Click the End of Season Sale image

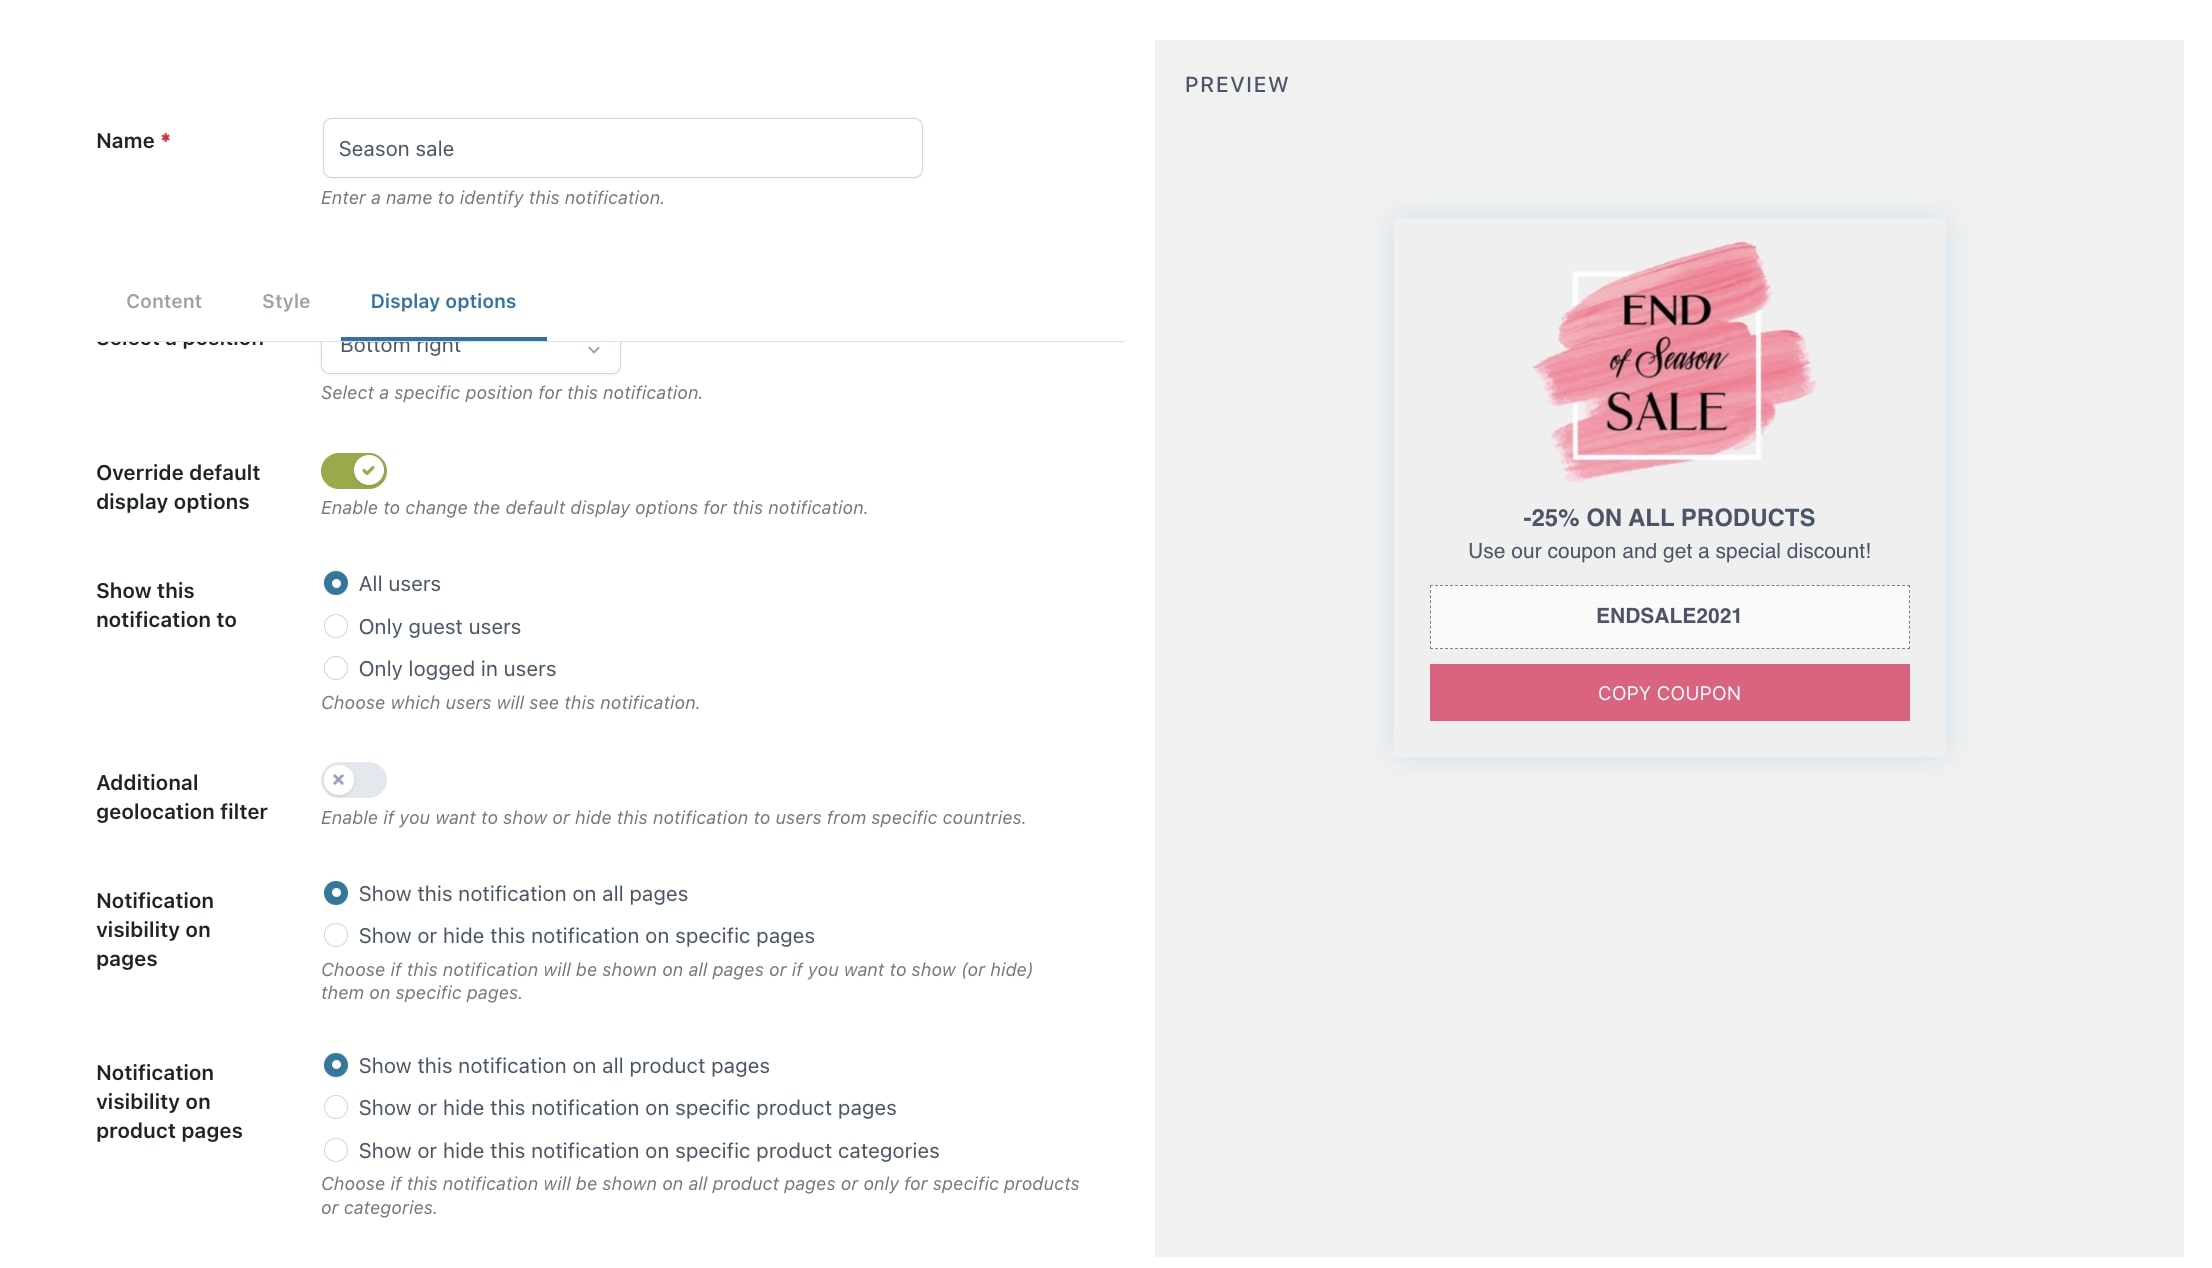[1670, 362]
